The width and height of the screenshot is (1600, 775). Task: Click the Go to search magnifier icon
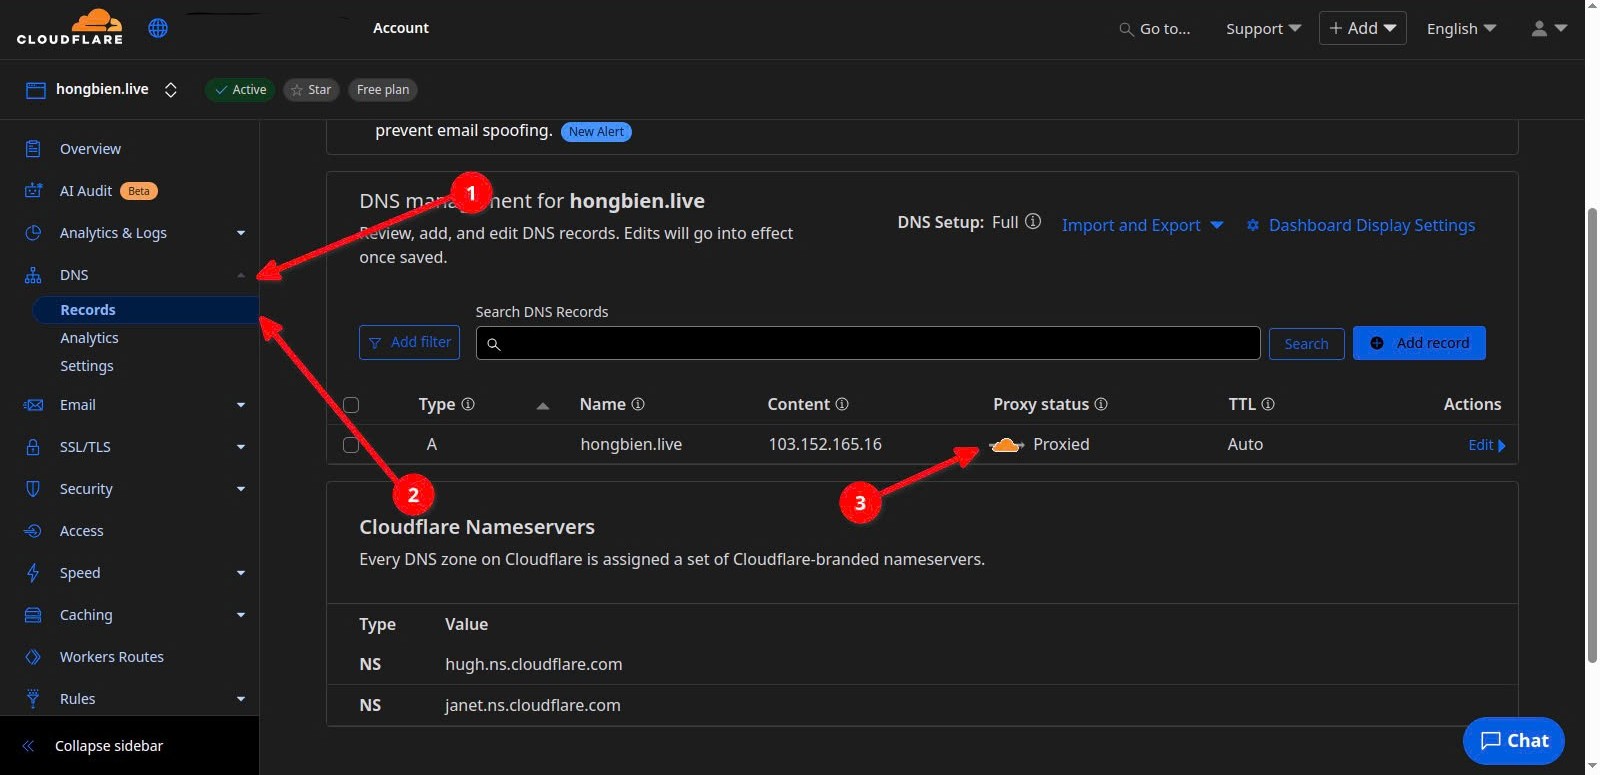[1126, 29]
